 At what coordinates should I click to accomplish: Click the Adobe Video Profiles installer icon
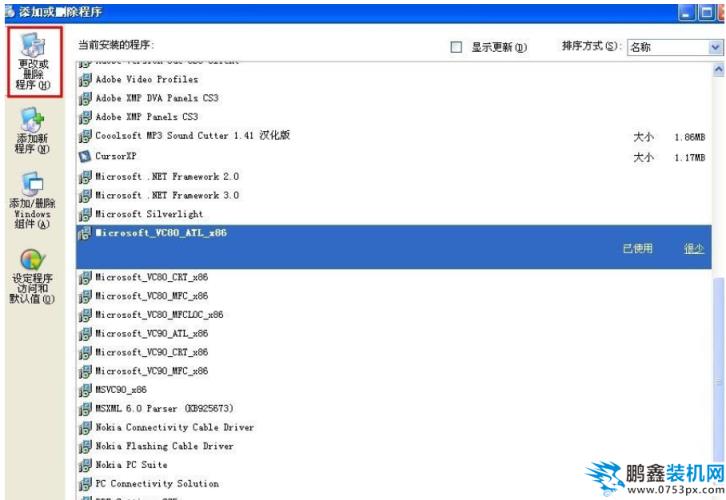coord(85,80)
